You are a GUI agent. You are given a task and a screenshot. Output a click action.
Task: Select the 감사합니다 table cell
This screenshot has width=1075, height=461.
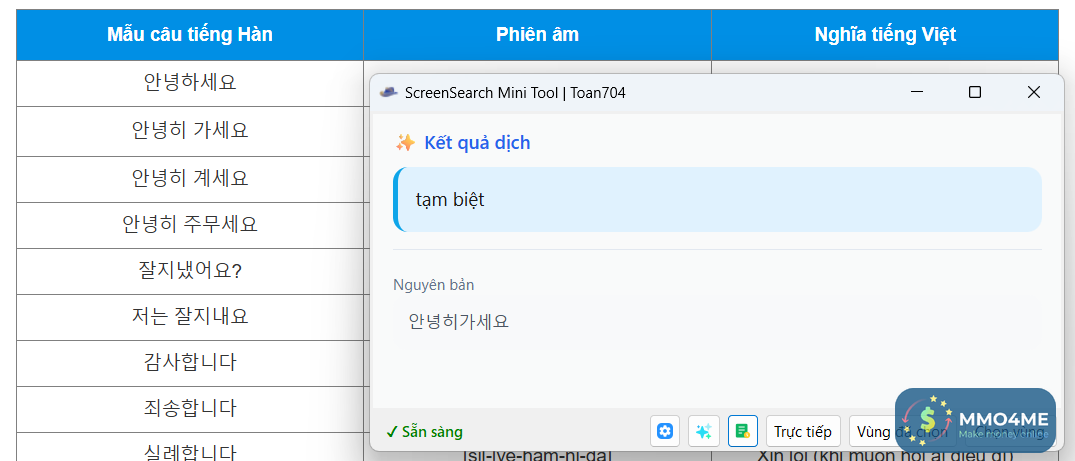190,362
